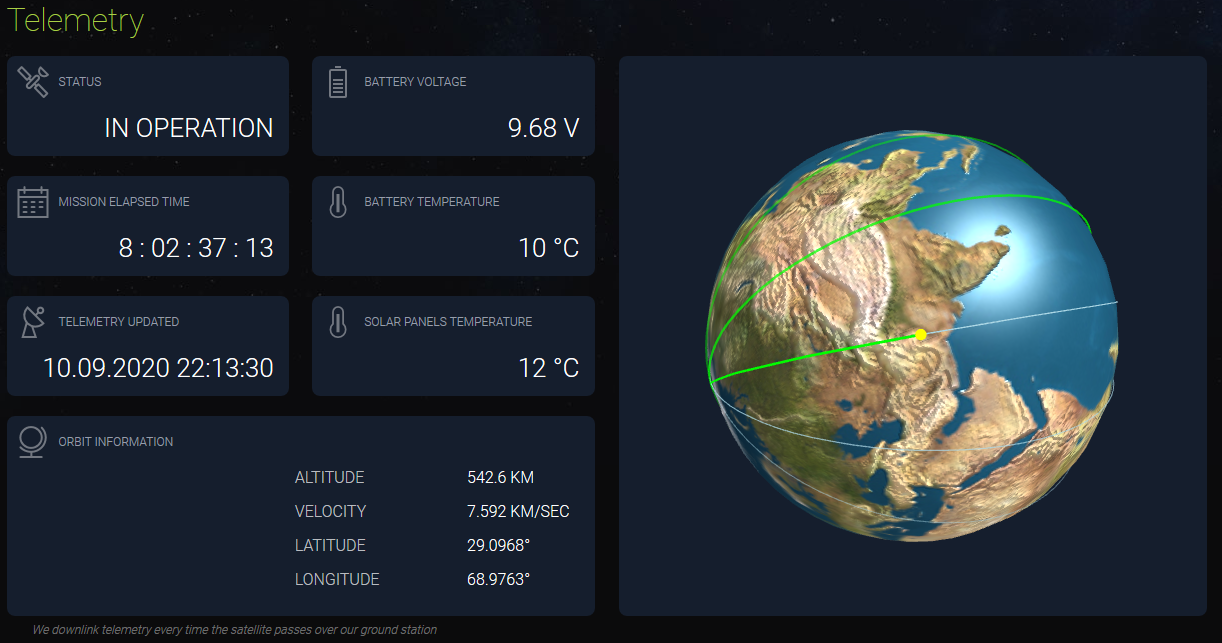Select the Telemetry page heading
This screenshot has height=643, width=1222.
[76, 22]
